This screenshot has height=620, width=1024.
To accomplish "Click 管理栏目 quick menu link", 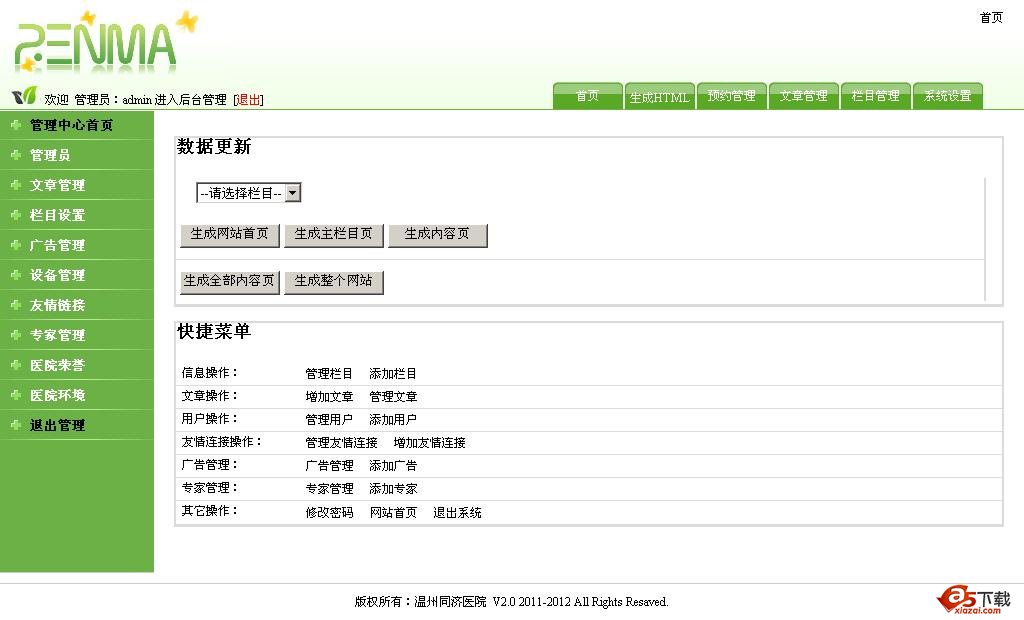I will [x=329, y=374].
